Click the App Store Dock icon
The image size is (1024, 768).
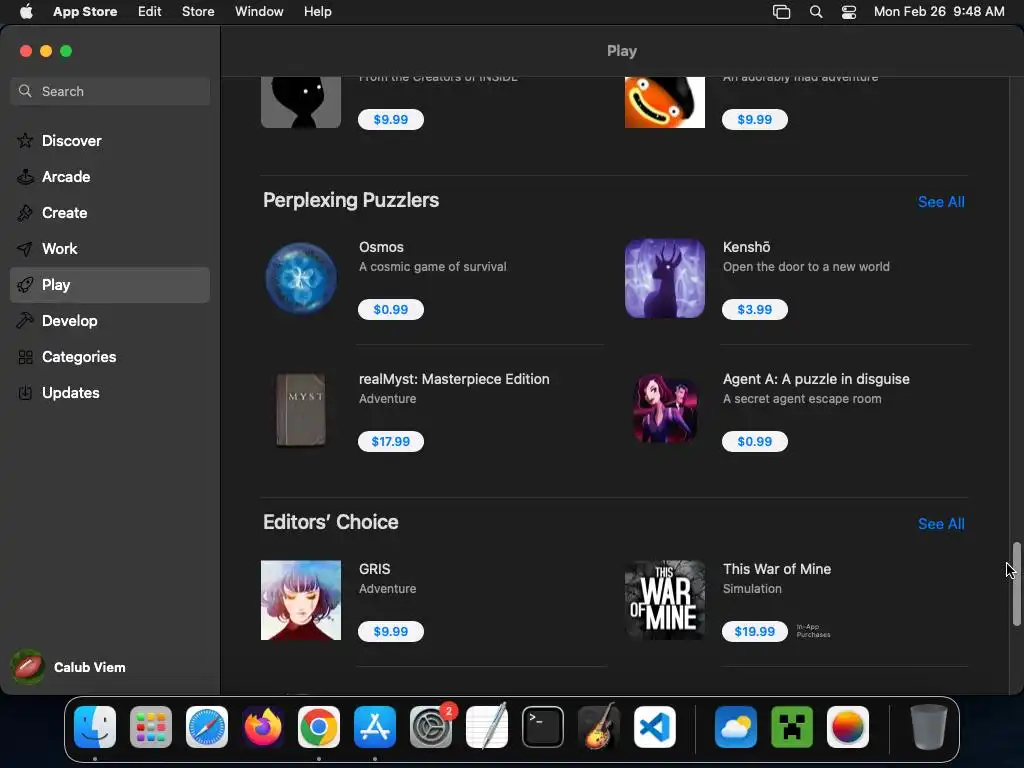375,727
